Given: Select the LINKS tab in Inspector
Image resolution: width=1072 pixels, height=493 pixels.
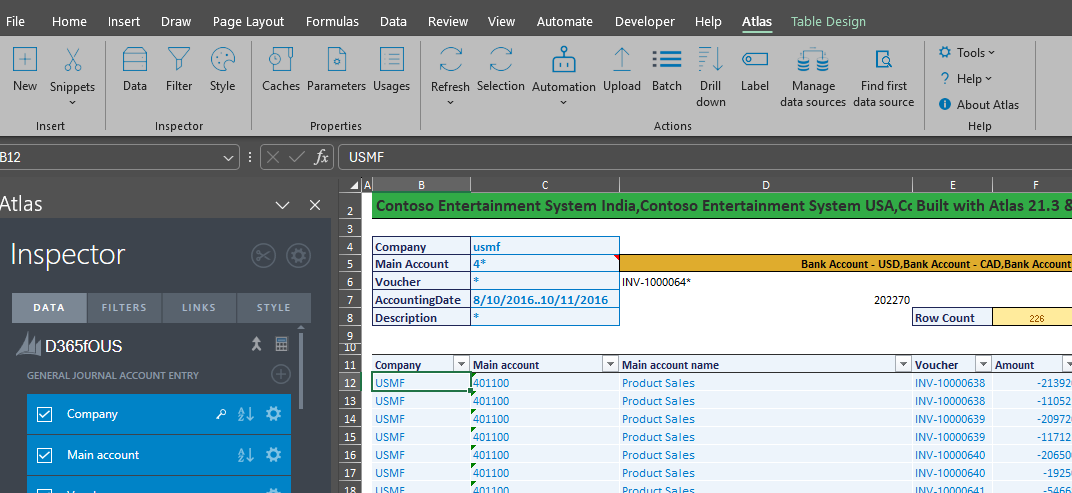Looking at the screenshot, I should point(199,308).
